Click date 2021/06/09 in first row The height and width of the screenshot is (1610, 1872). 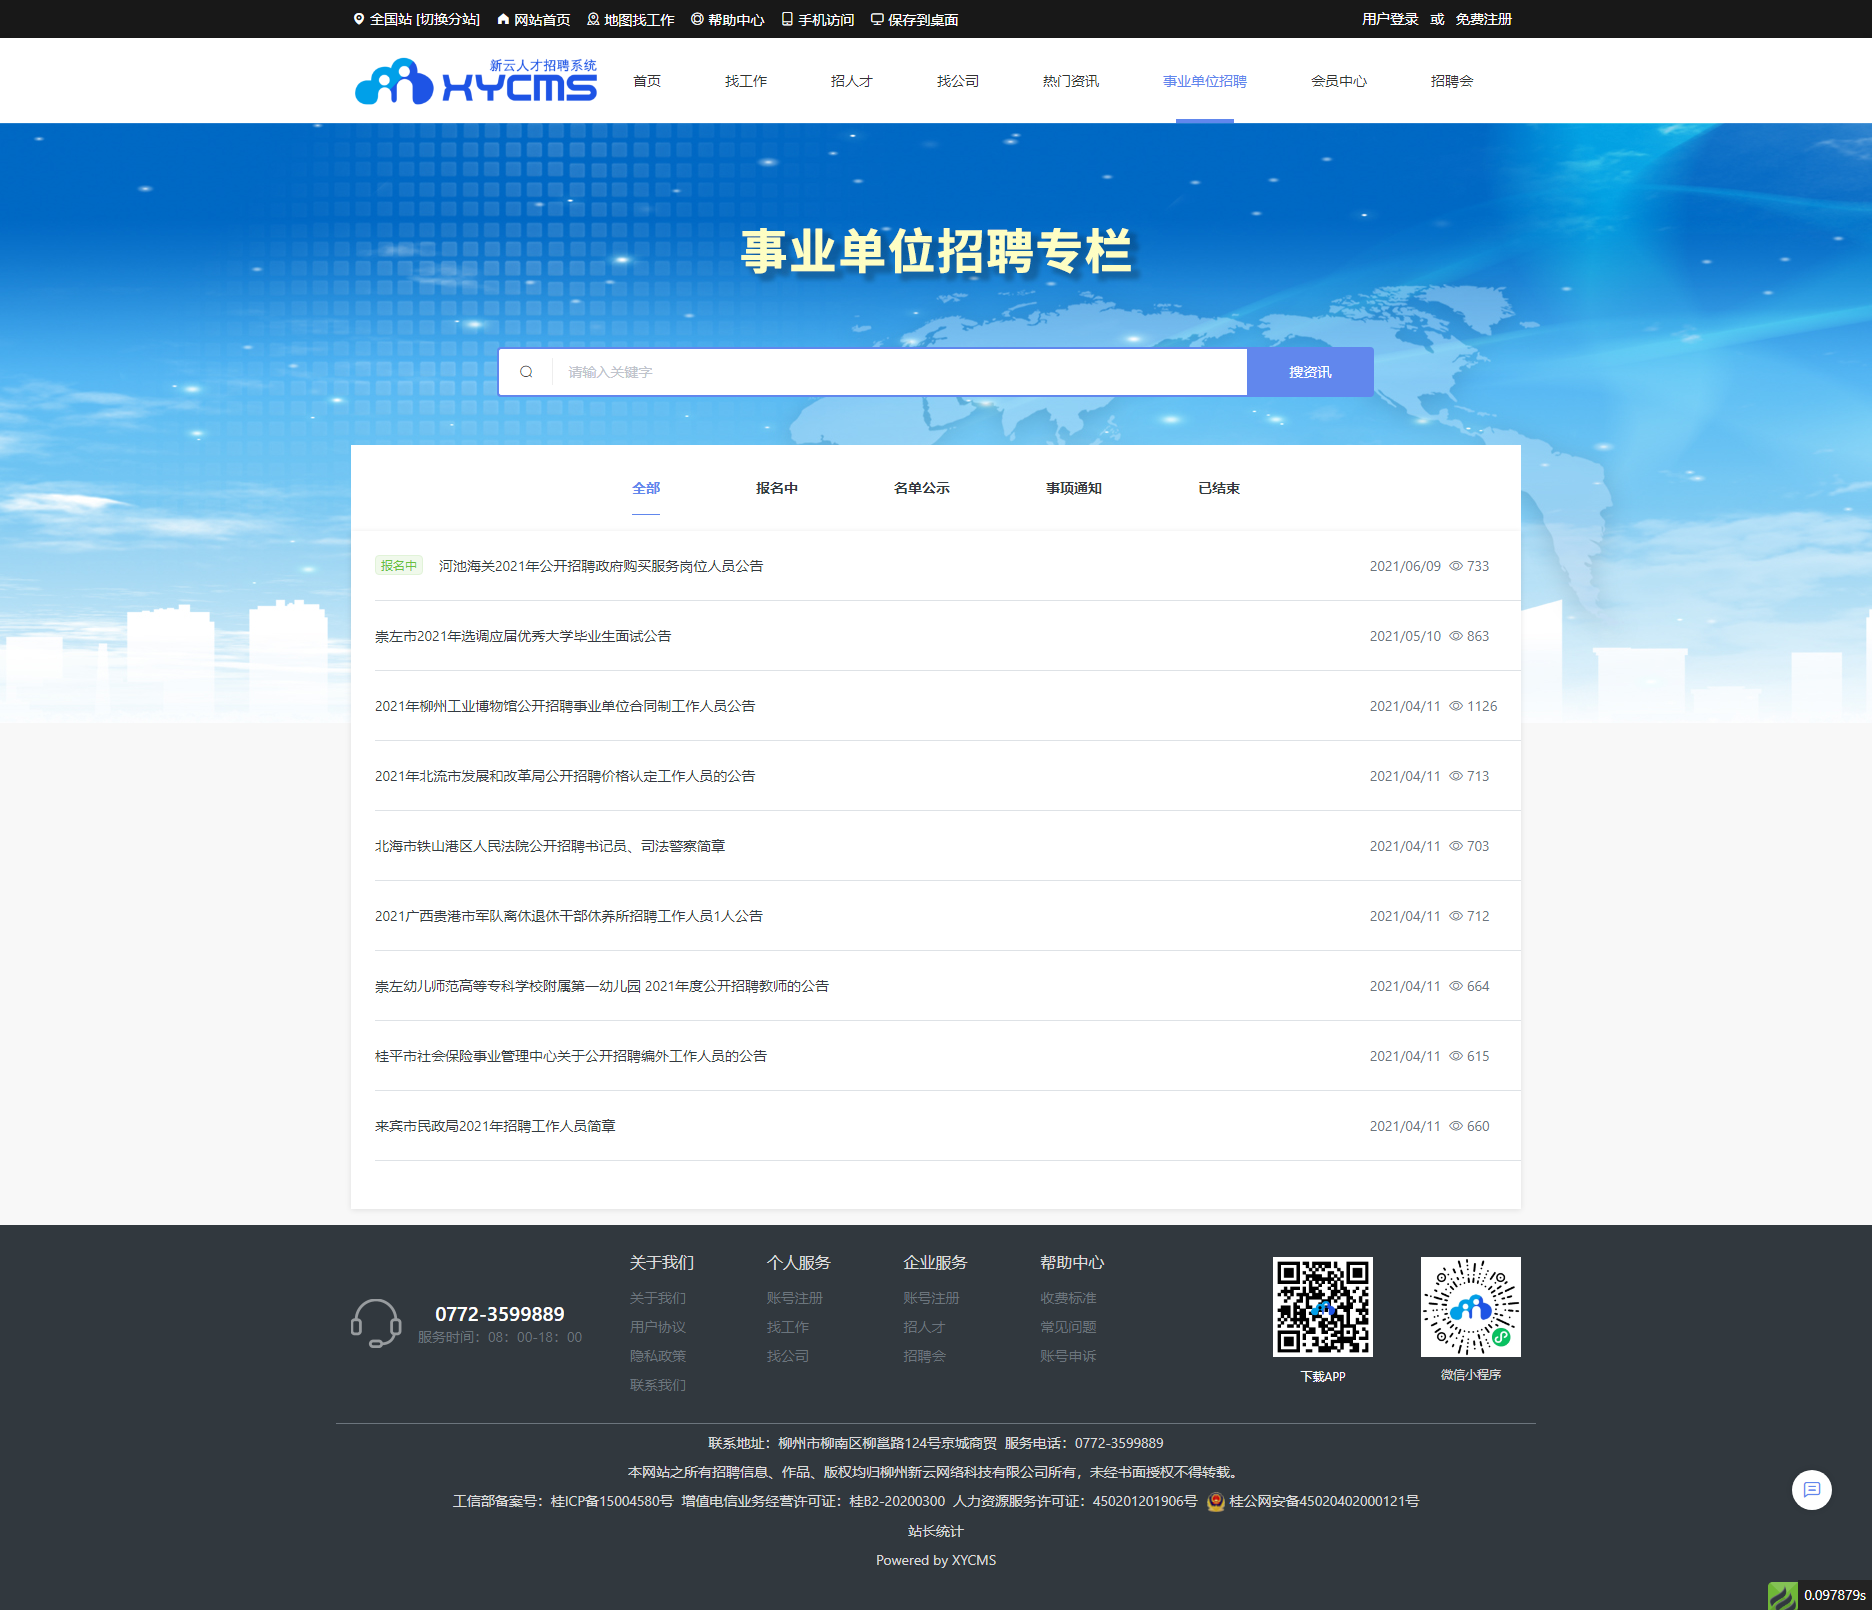(x=1405, y=566)
